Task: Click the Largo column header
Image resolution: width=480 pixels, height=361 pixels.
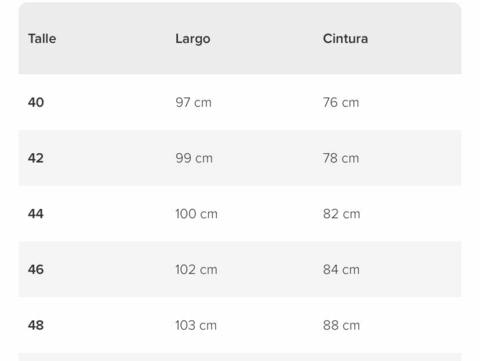Action: 193,39
